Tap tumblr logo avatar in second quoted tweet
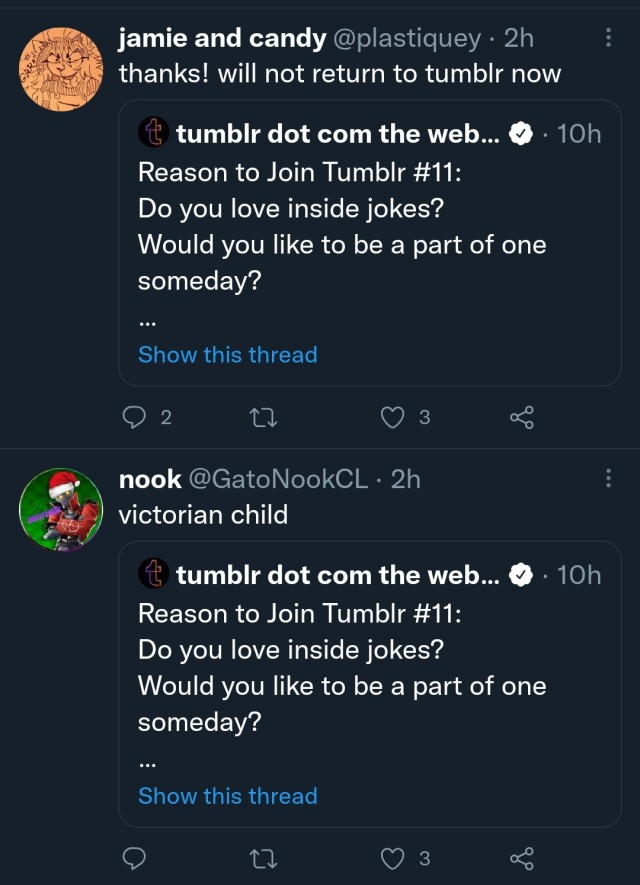Screen dimensions: 640x885 point(154,574)
